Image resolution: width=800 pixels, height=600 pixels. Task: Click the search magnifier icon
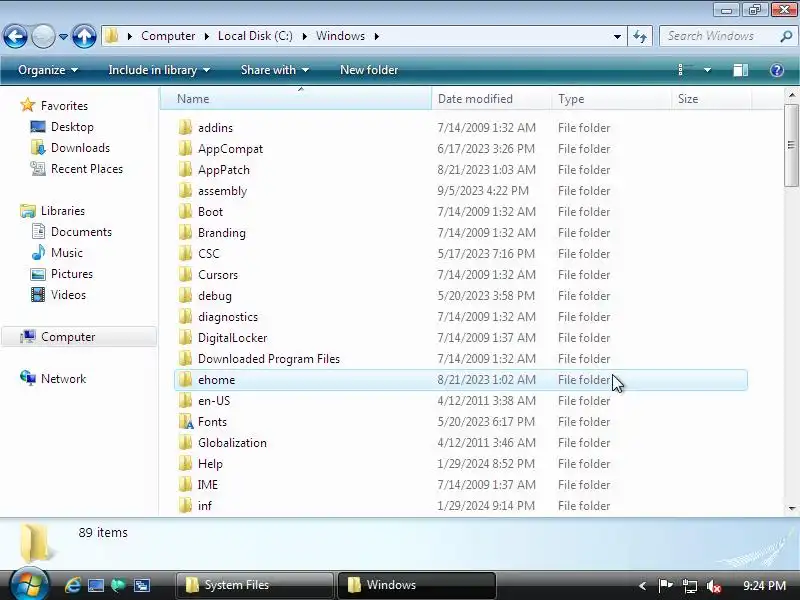click(x=786, y=36)
